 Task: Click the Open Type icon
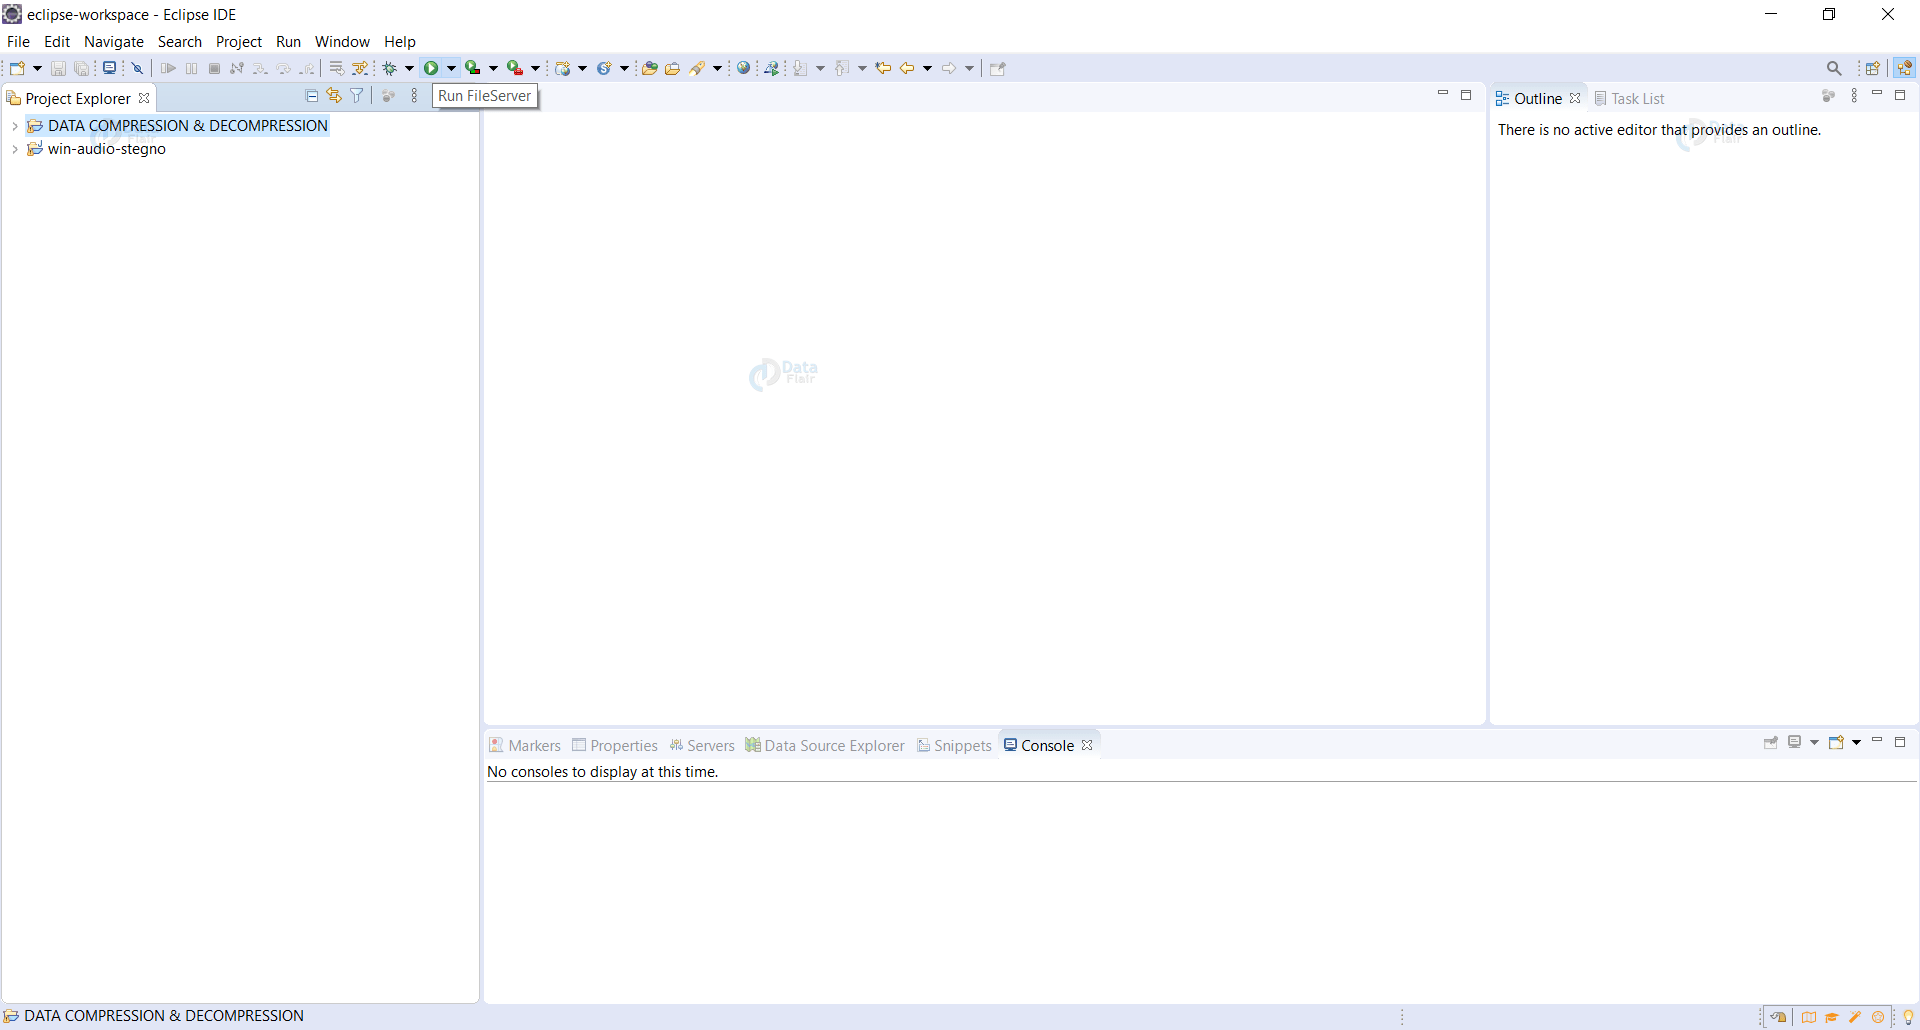tap(650, 68)
